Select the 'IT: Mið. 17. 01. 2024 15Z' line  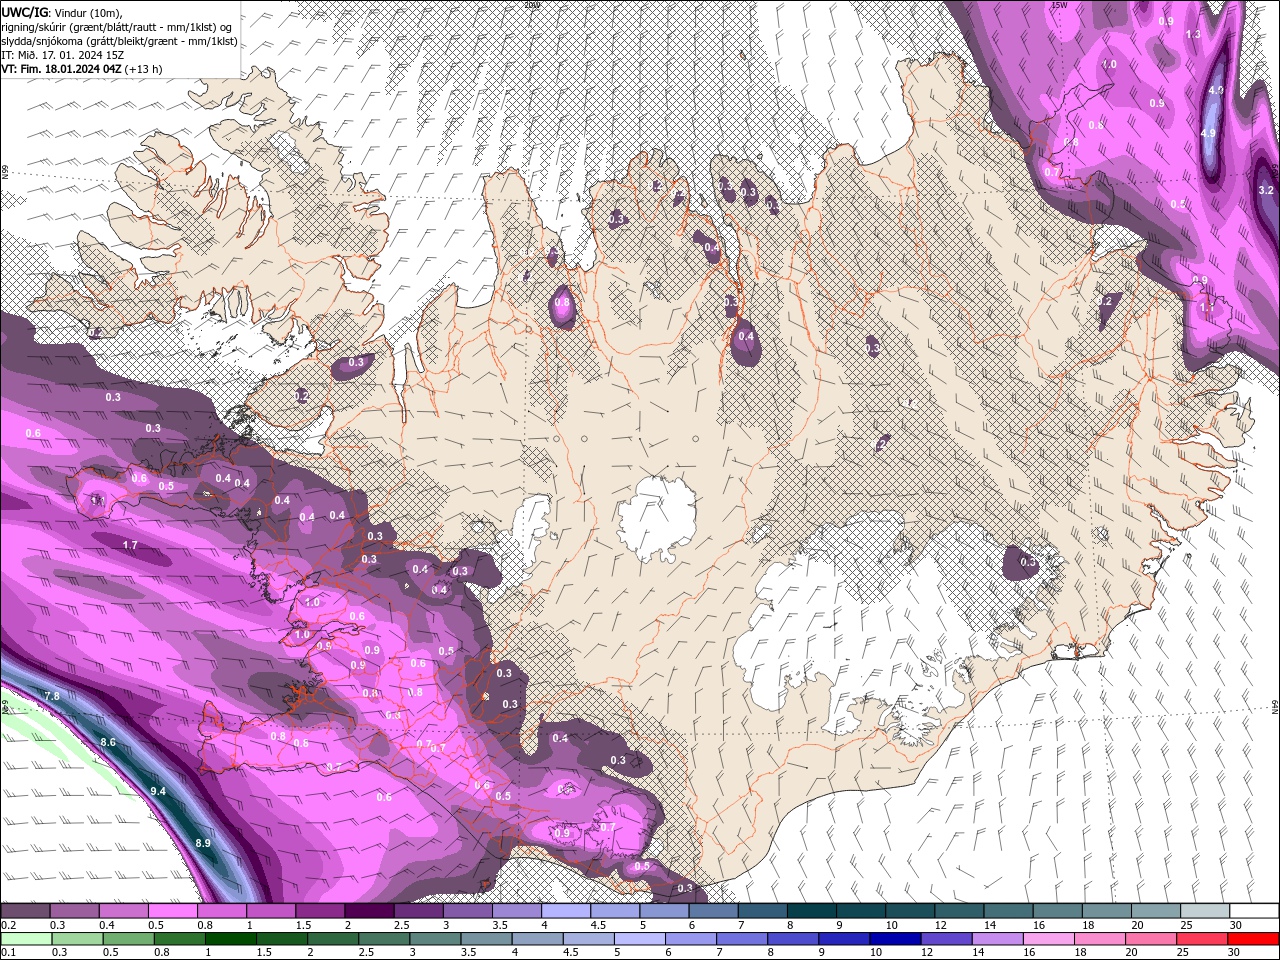pyautogui.click(x=62, y=55)
